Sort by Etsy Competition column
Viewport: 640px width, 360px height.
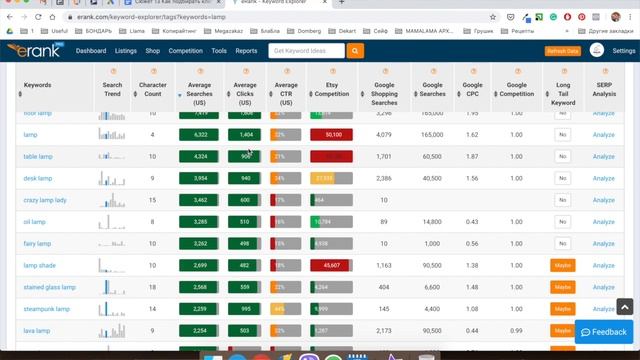(311, 94)
